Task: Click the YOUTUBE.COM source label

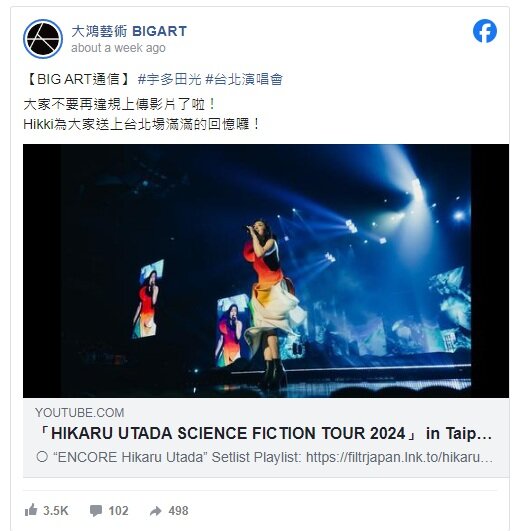Action: click(80, 412)
